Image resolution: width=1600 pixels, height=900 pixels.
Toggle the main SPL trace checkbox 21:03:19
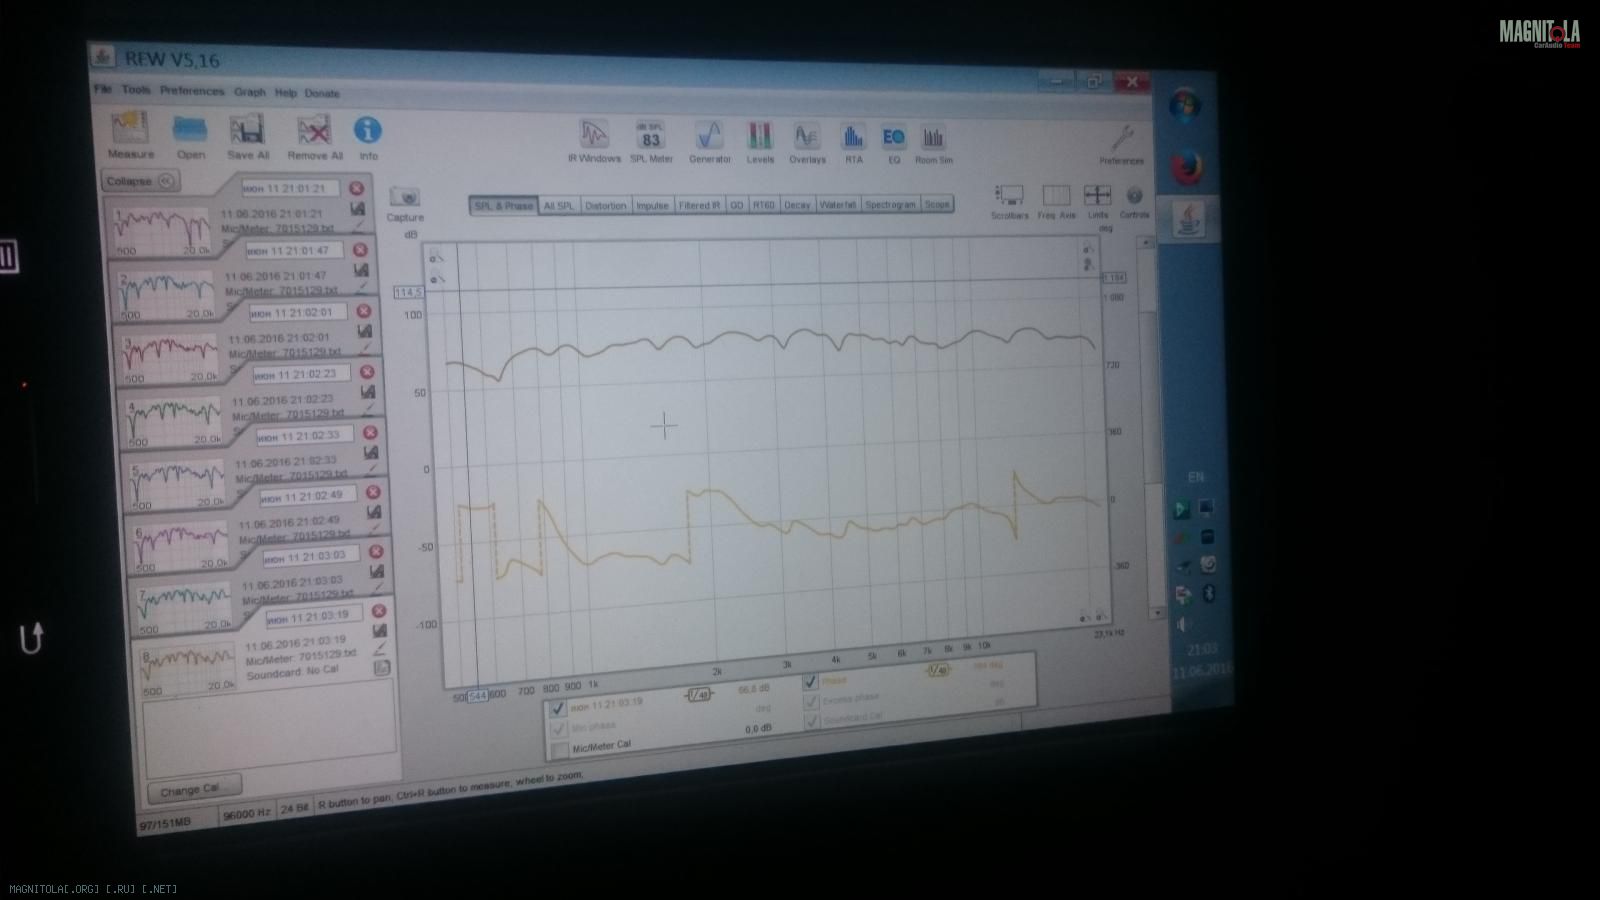(x=558, y=708)
